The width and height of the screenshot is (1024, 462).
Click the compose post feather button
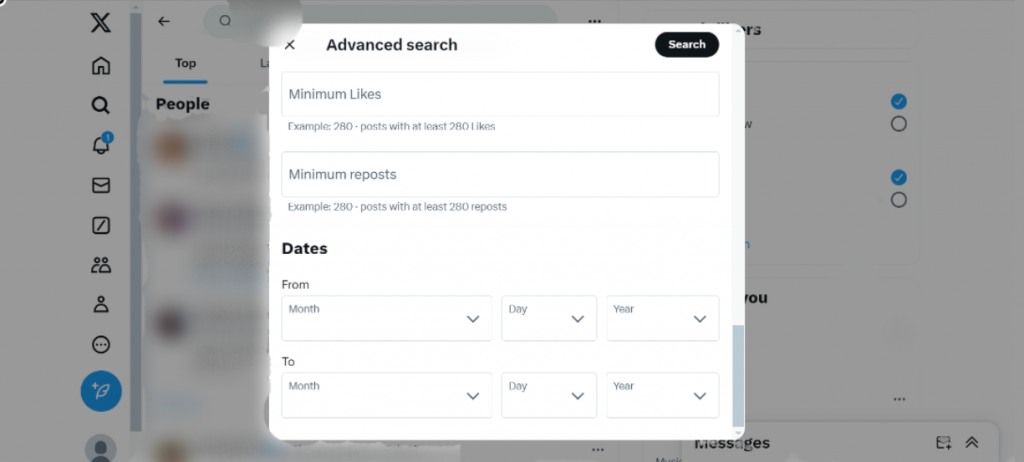[x=101, y=390]
